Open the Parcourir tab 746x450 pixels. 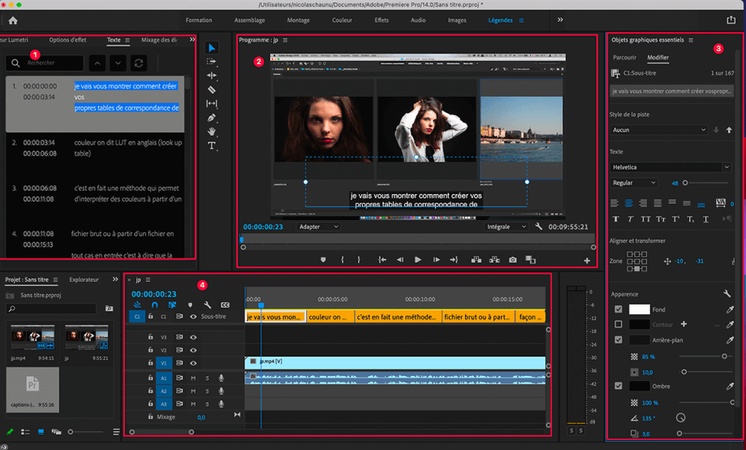pos(624,57)
